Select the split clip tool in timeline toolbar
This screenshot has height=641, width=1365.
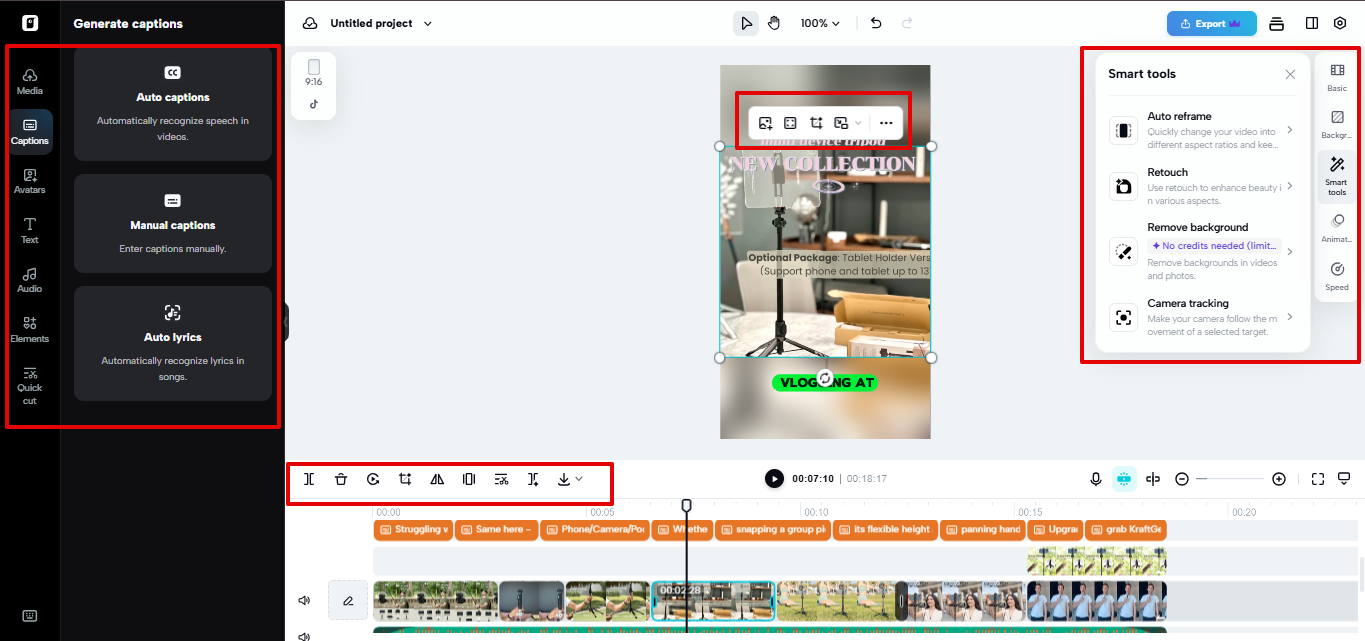(309, 478)
